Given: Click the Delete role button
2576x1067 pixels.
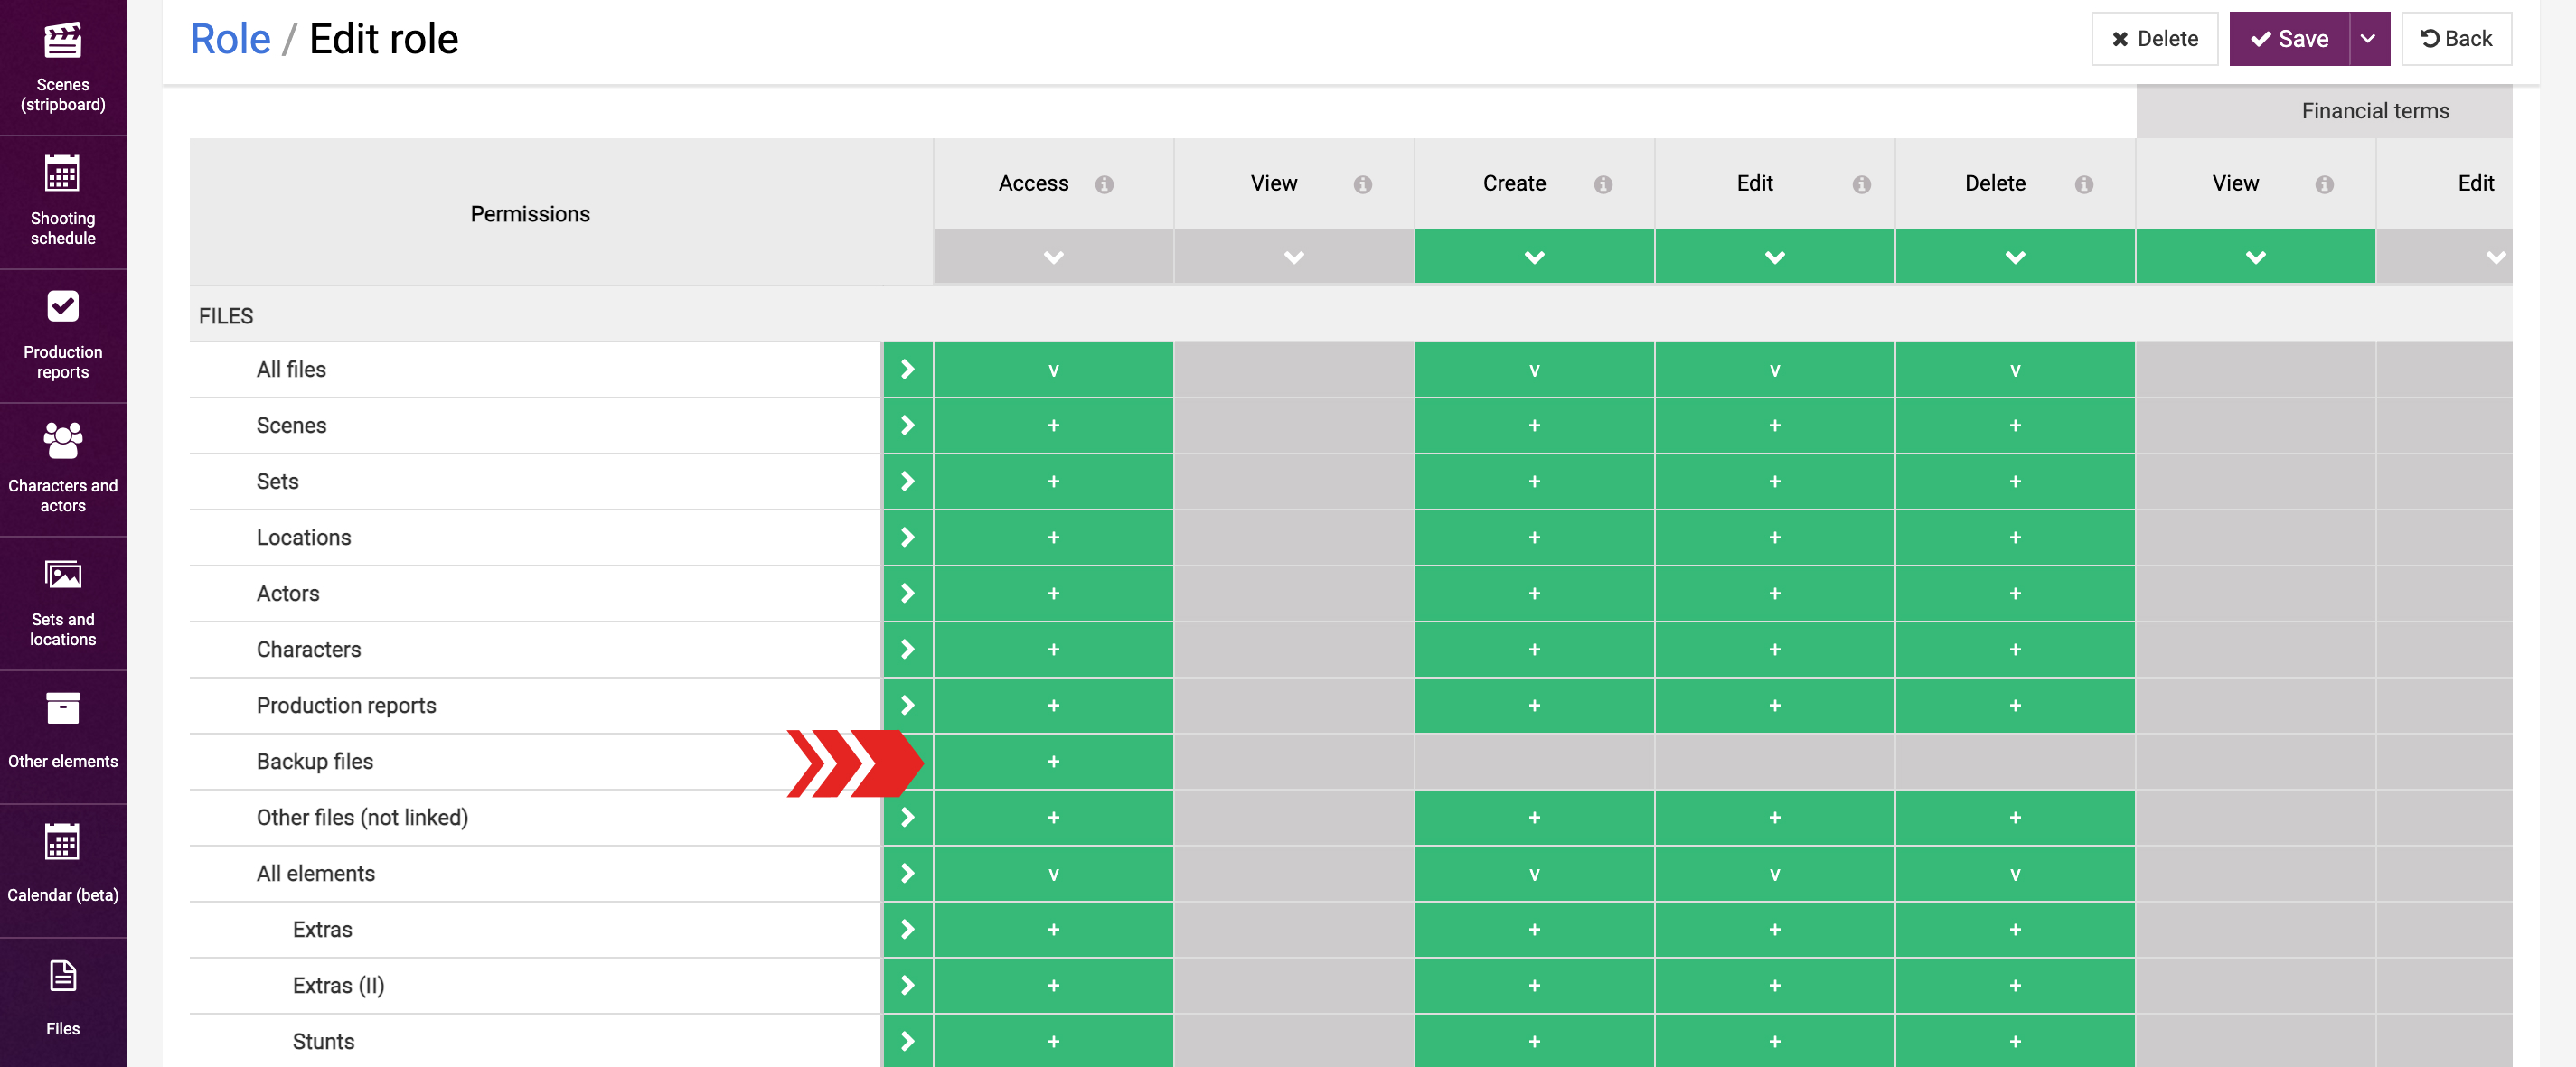Looking at the screenshot, I should click(2154, 39).
